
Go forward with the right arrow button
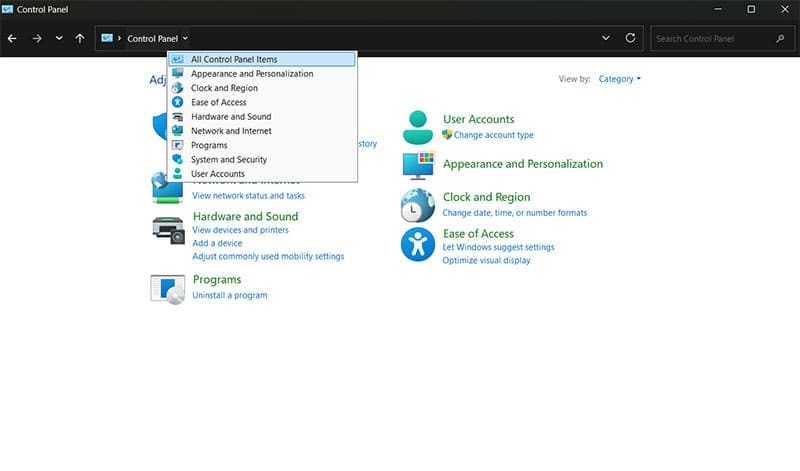click(x=37, y=38)
